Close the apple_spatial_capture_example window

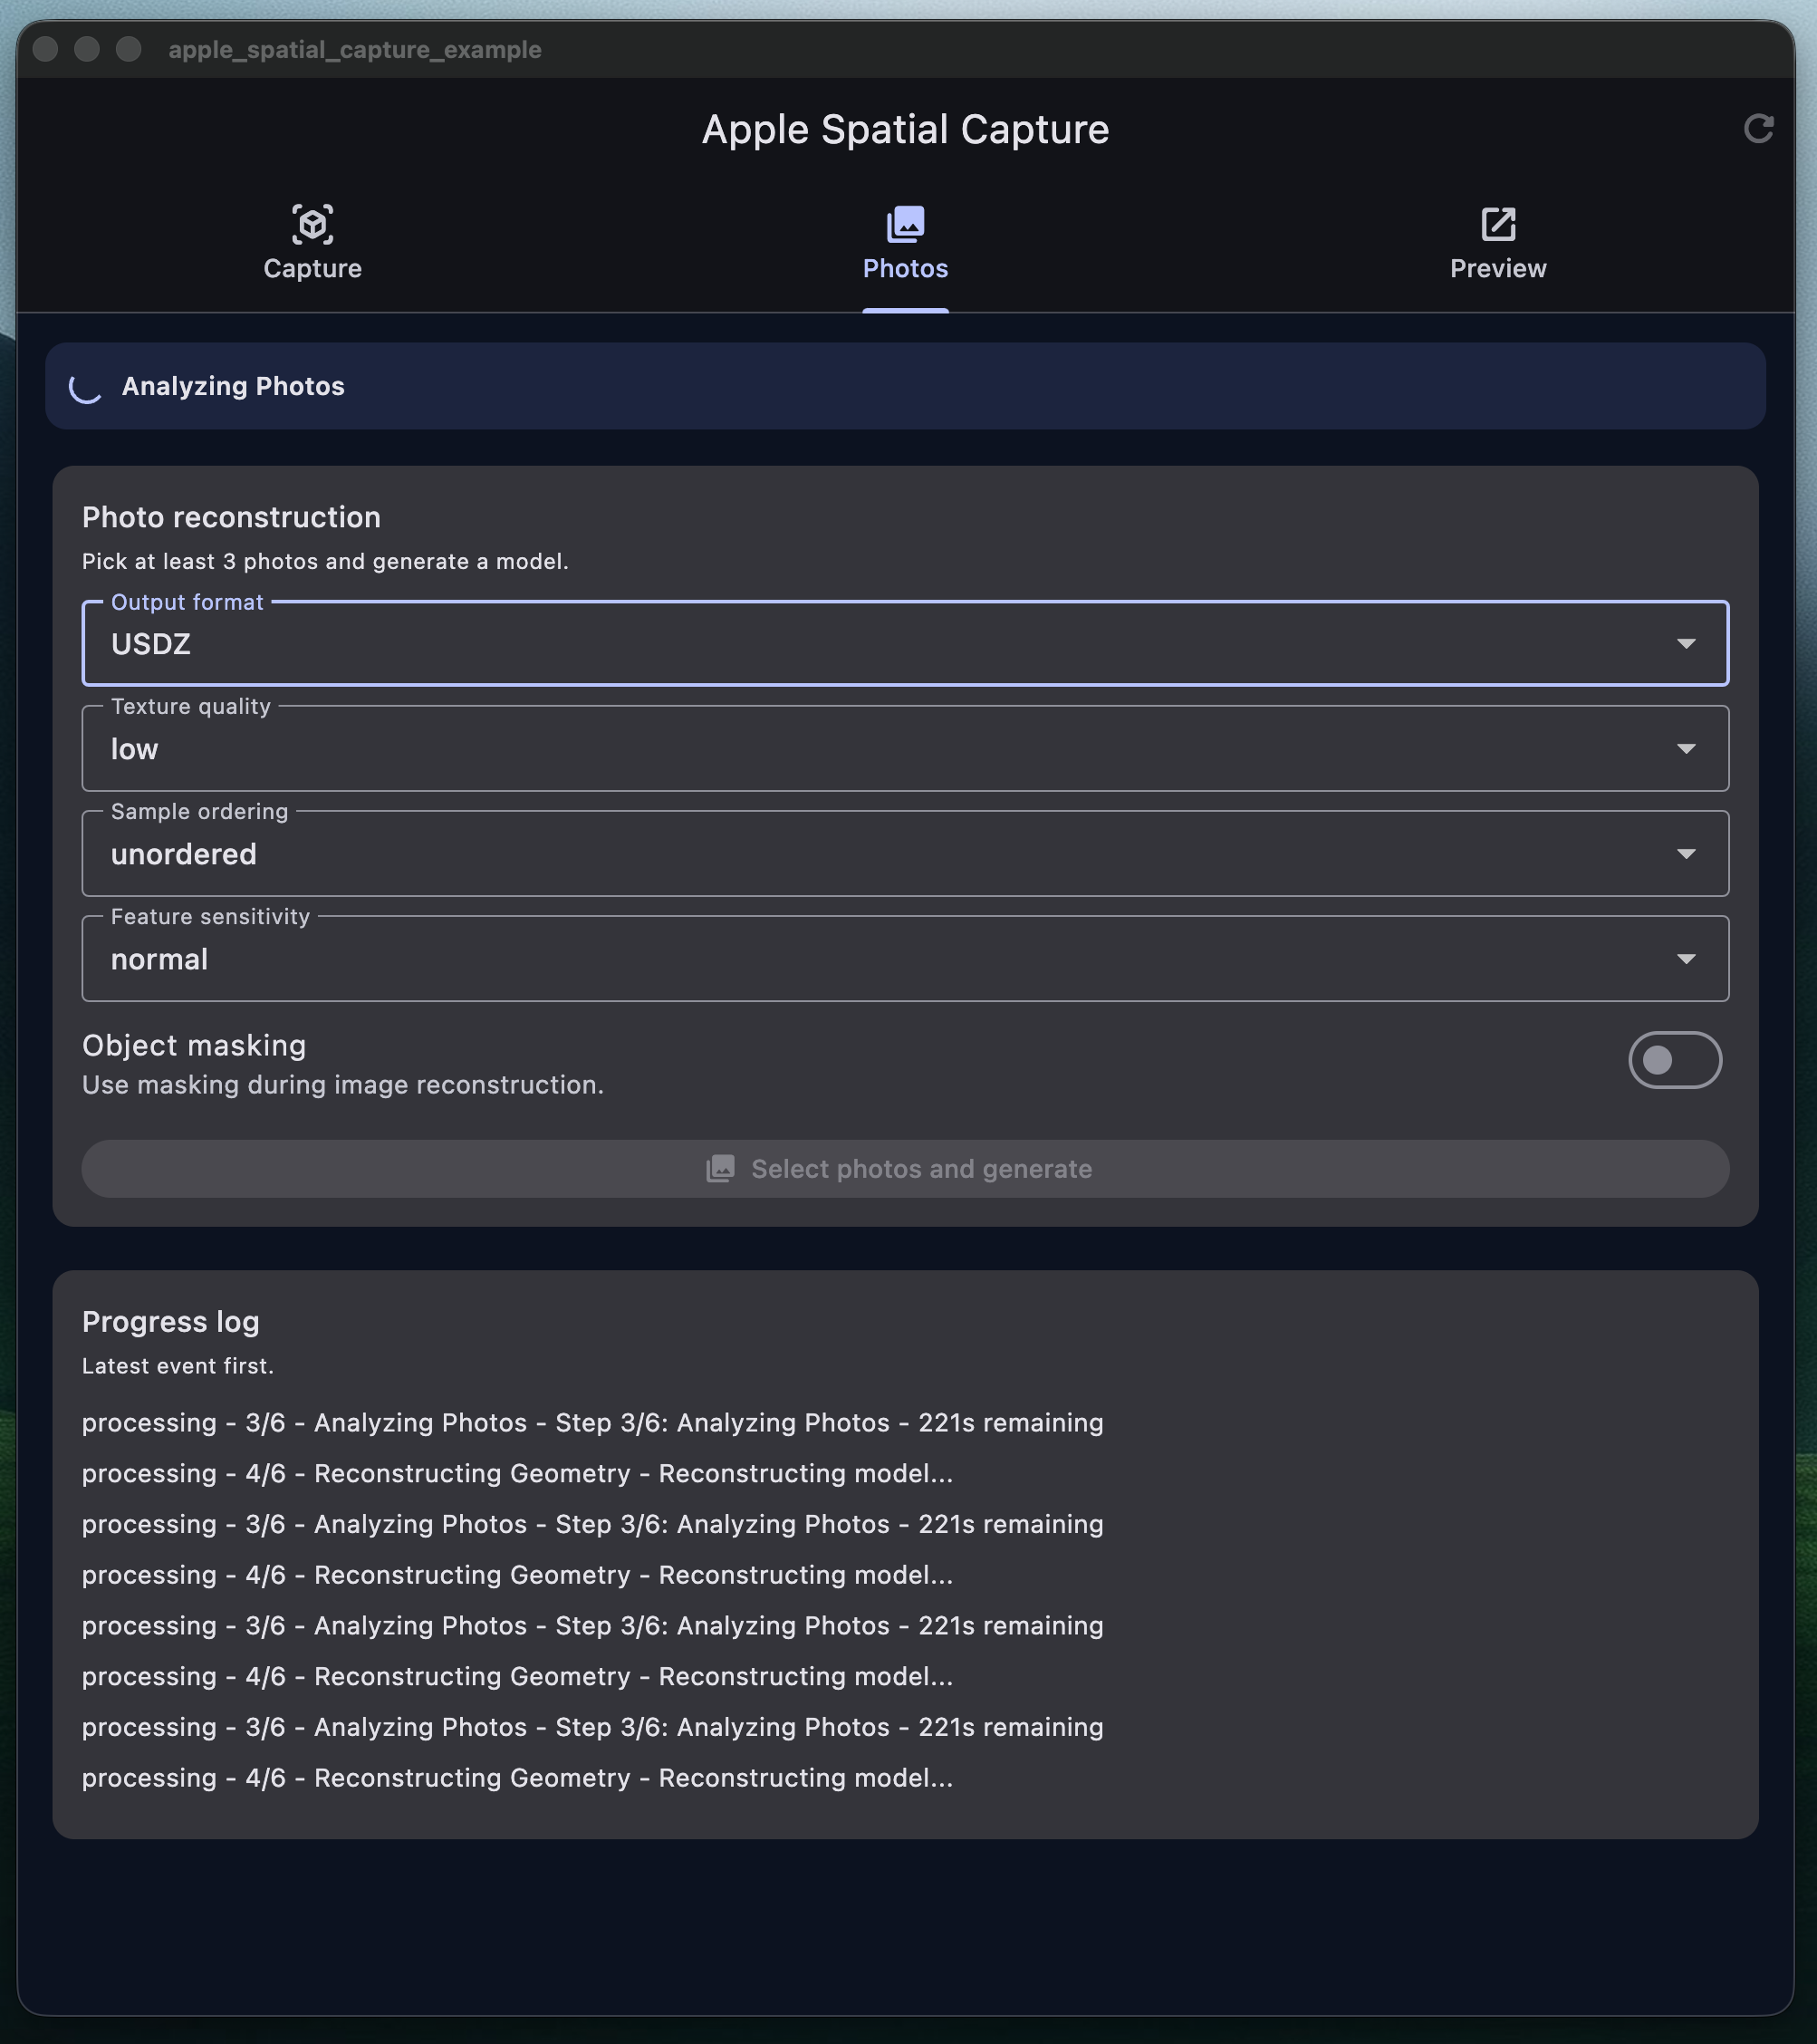[x=45, y=49]
